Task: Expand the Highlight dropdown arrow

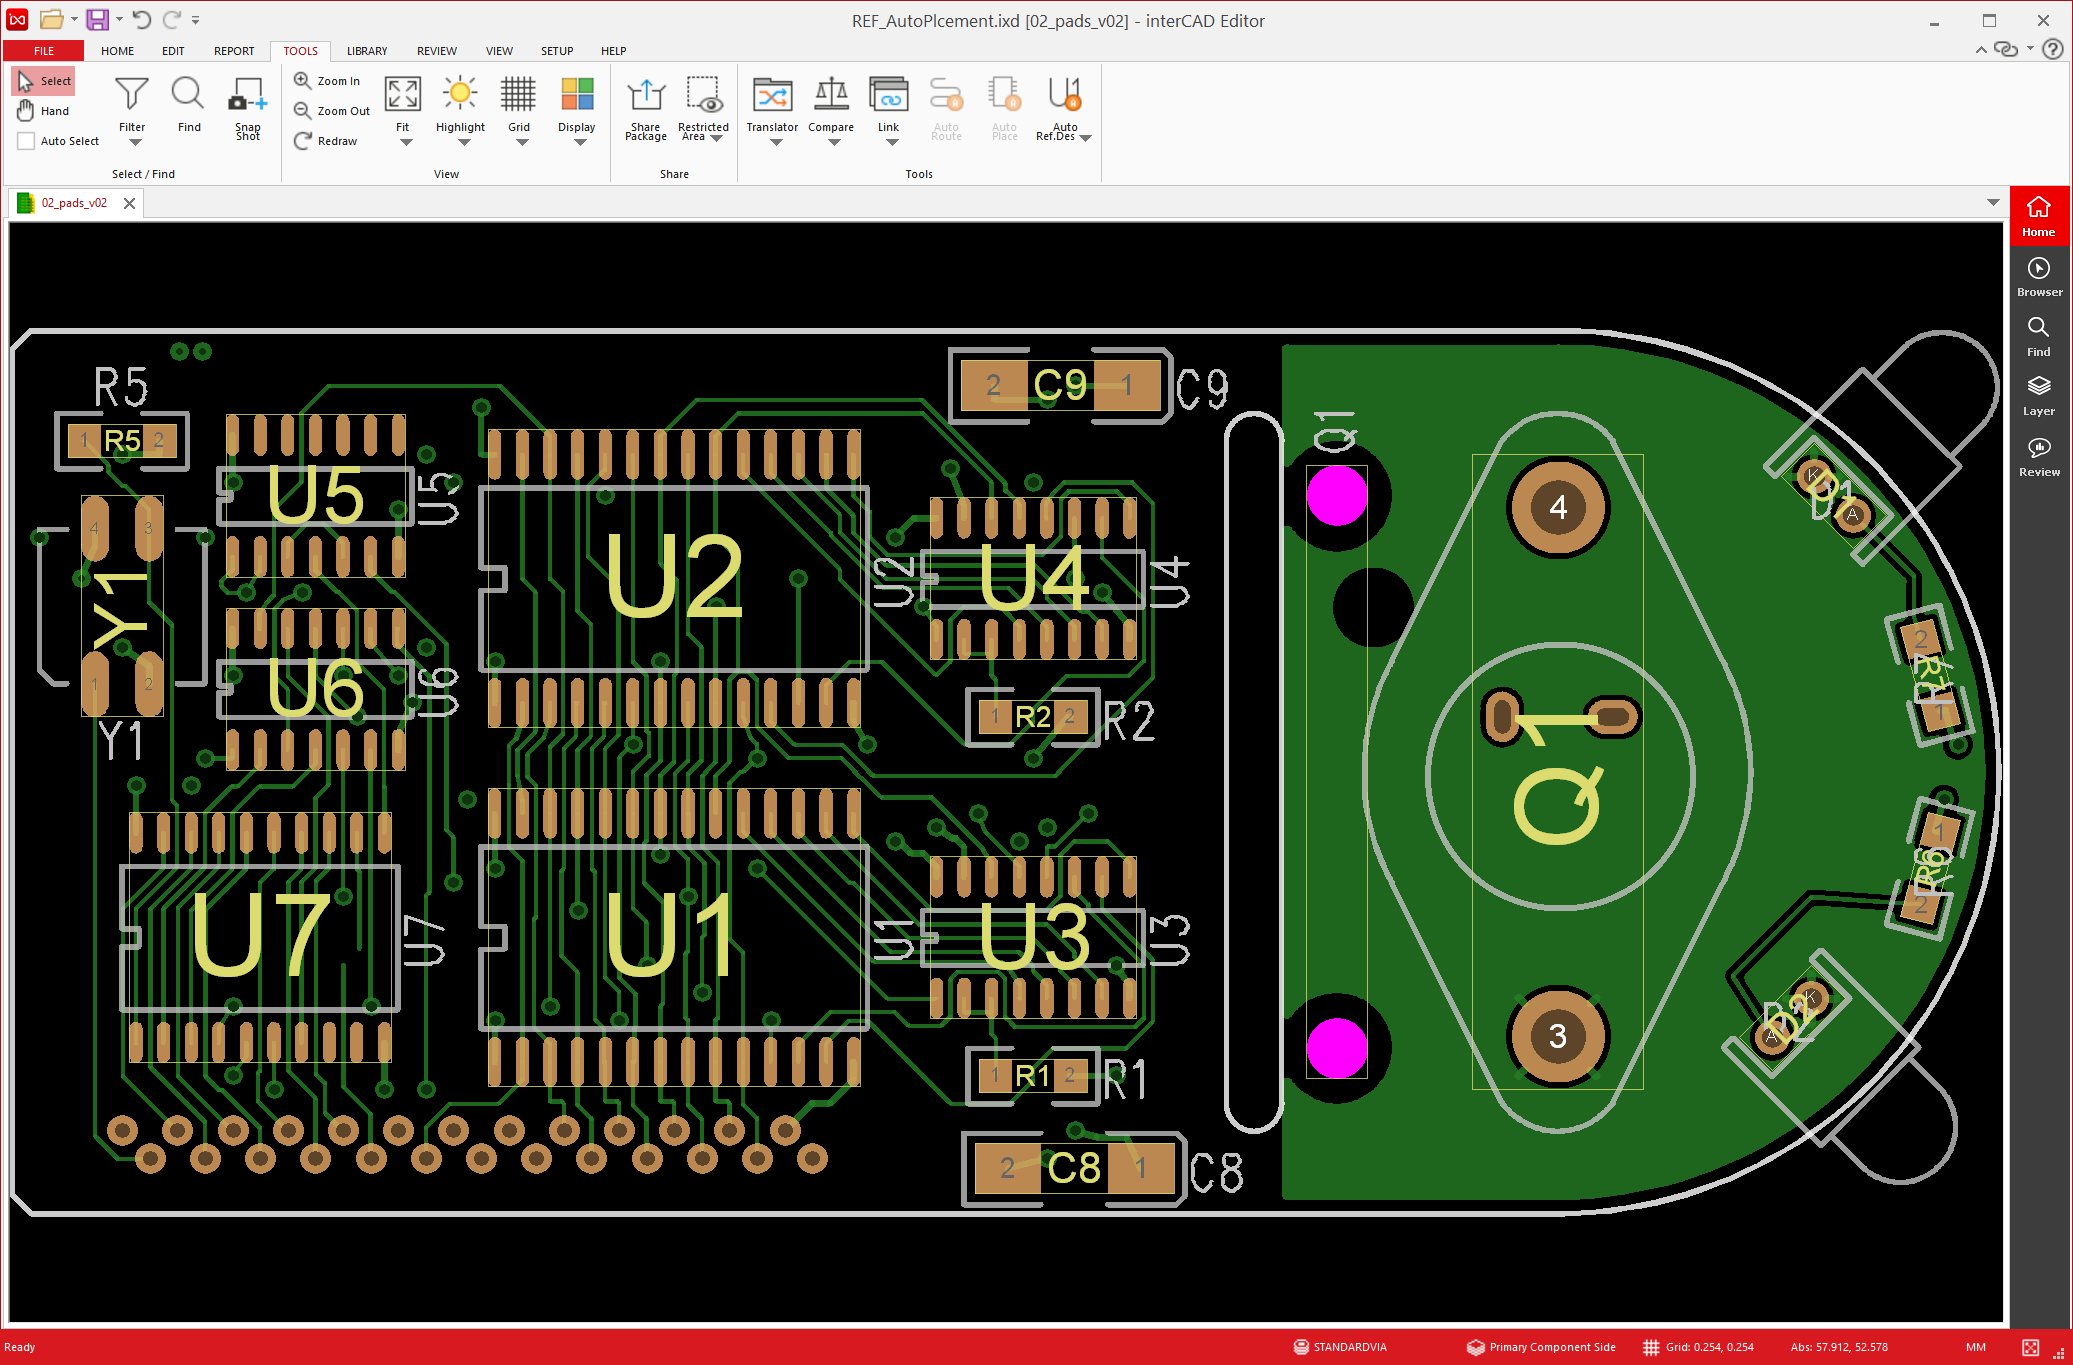Action: click(x=463, y=143)
